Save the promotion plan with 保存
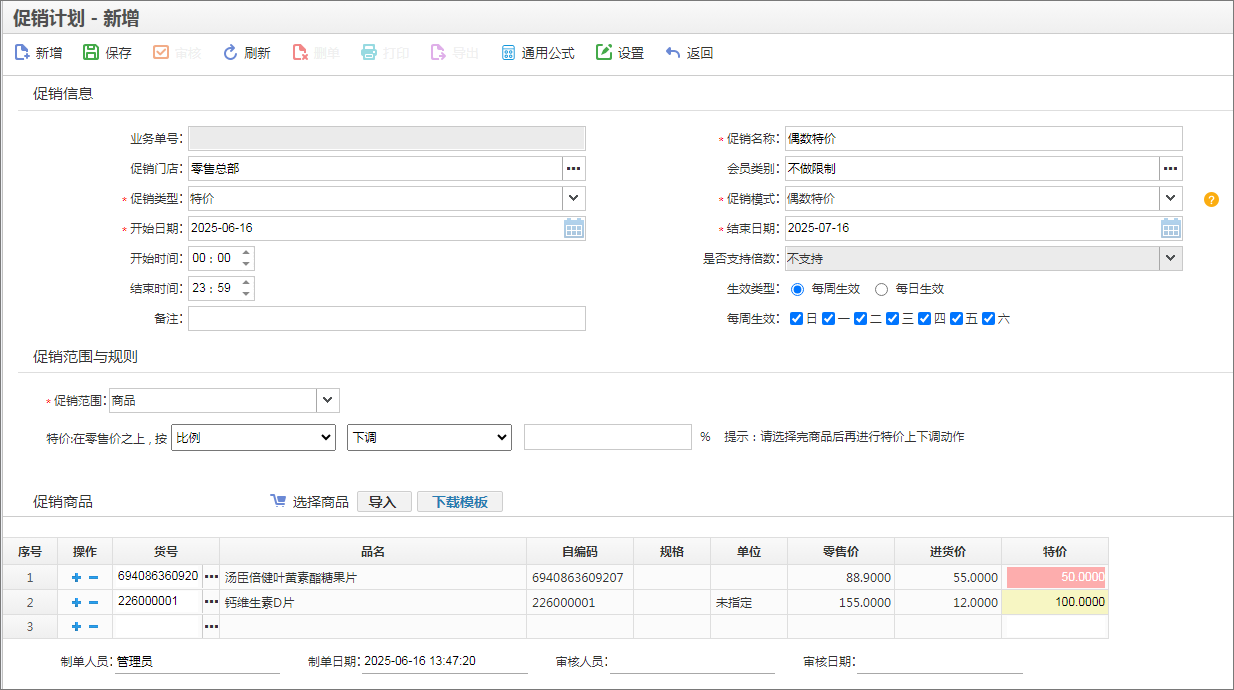This screenshot has height=690, width=1234. [107, 53]
